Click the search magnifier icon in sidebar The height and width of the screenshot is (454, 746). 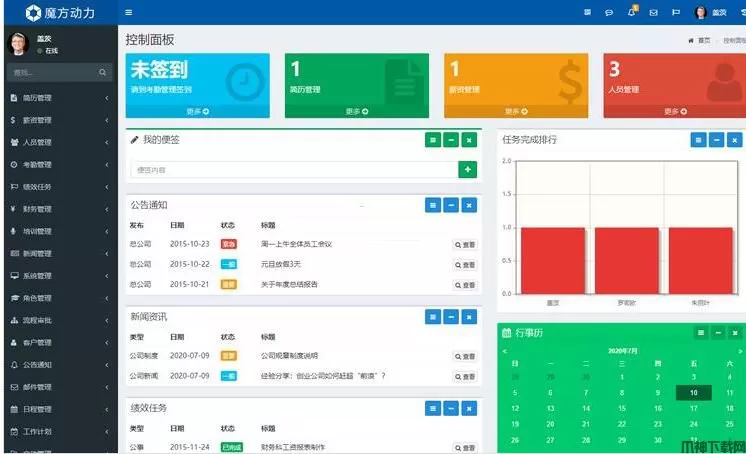point(103,73)
